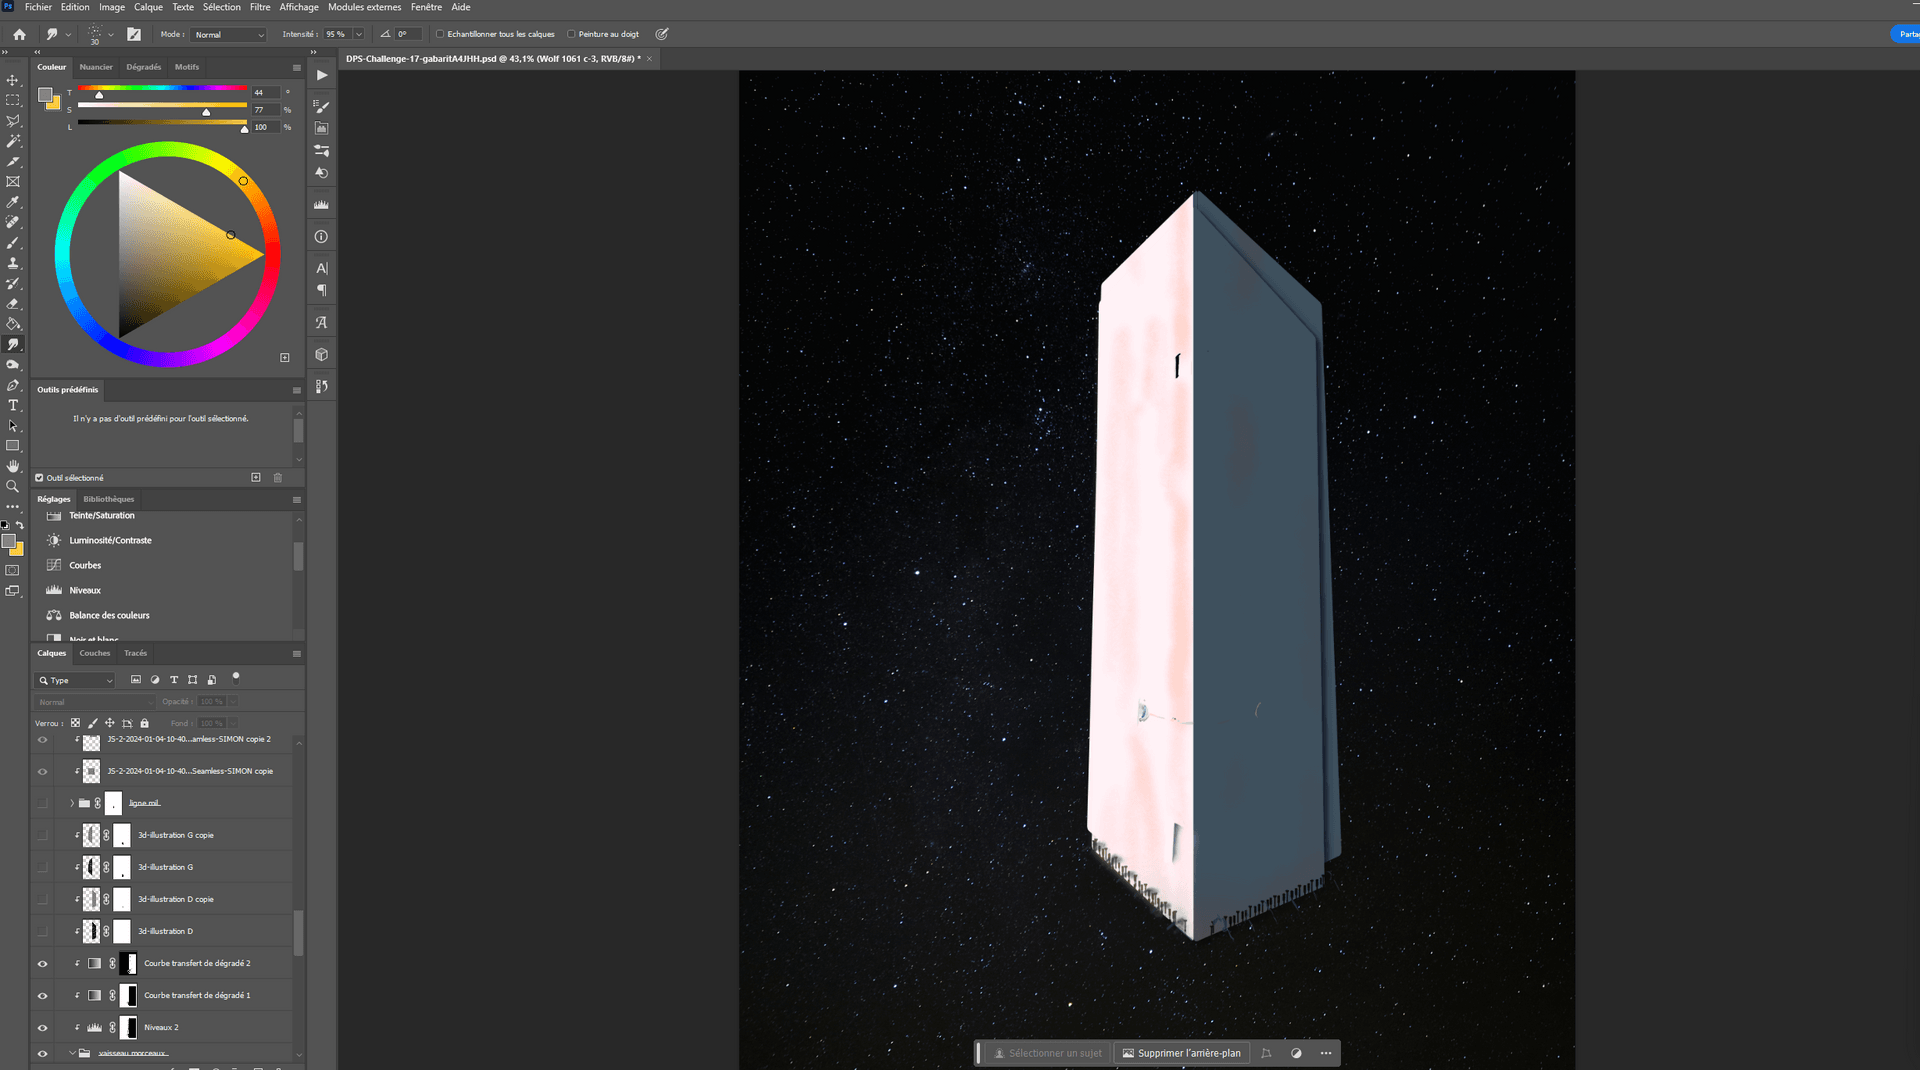The width and height of the screenshot is (1920, 1070).
Task: Switch to the Nuancier tab
Action: pyautogui.click(x=96, y=67)
